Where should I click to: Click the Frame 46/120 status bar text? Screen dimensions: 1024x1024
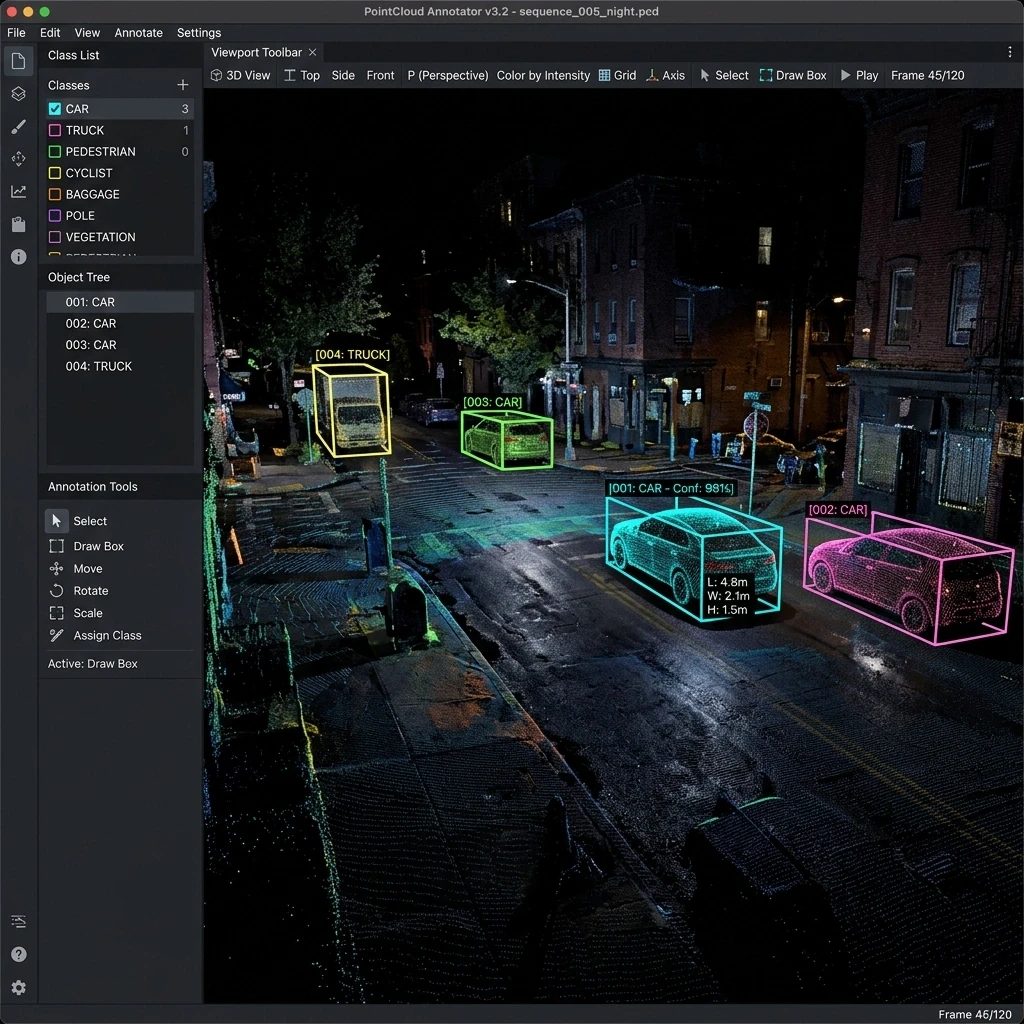[974, 1015]
